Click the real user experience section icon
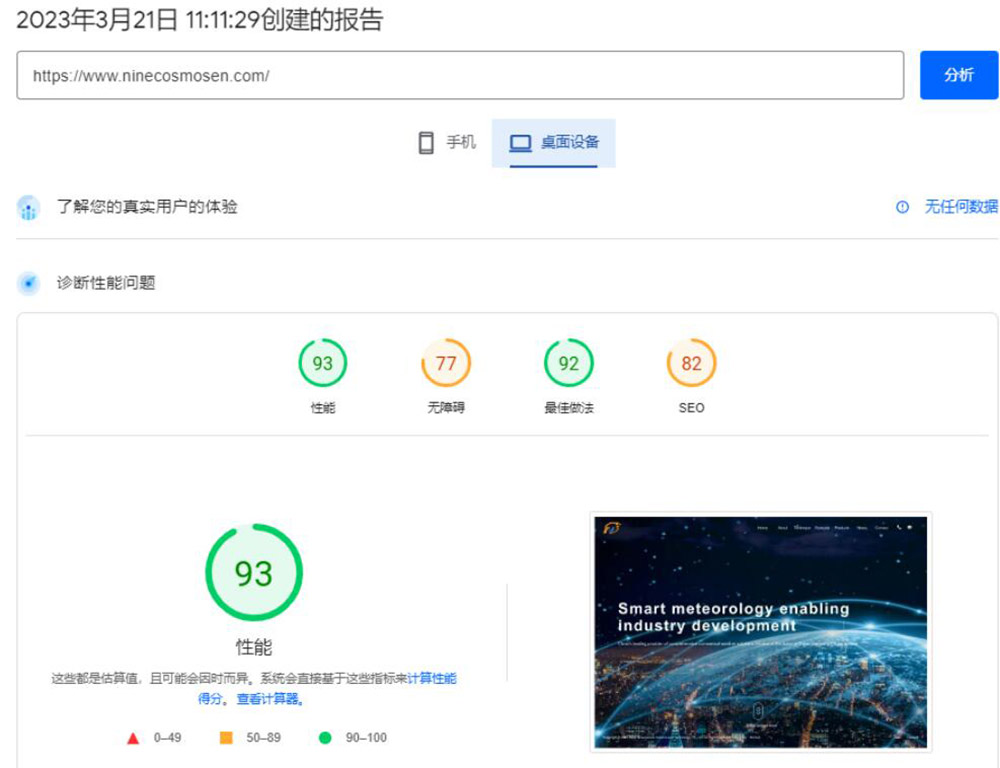This screenshot has height=768, width=1000. [x=29, y=208]
